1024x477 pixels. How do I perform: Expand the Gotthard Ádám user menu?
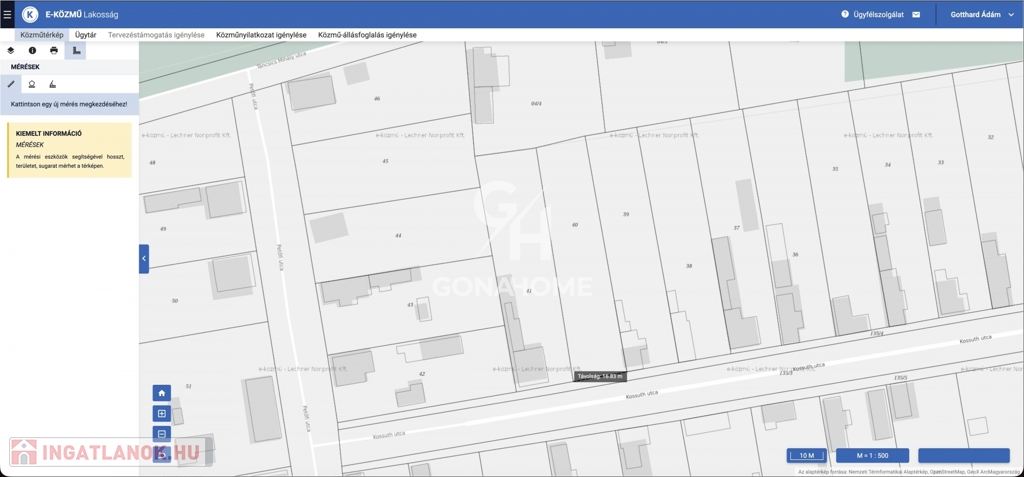click(x=981, y=15)
